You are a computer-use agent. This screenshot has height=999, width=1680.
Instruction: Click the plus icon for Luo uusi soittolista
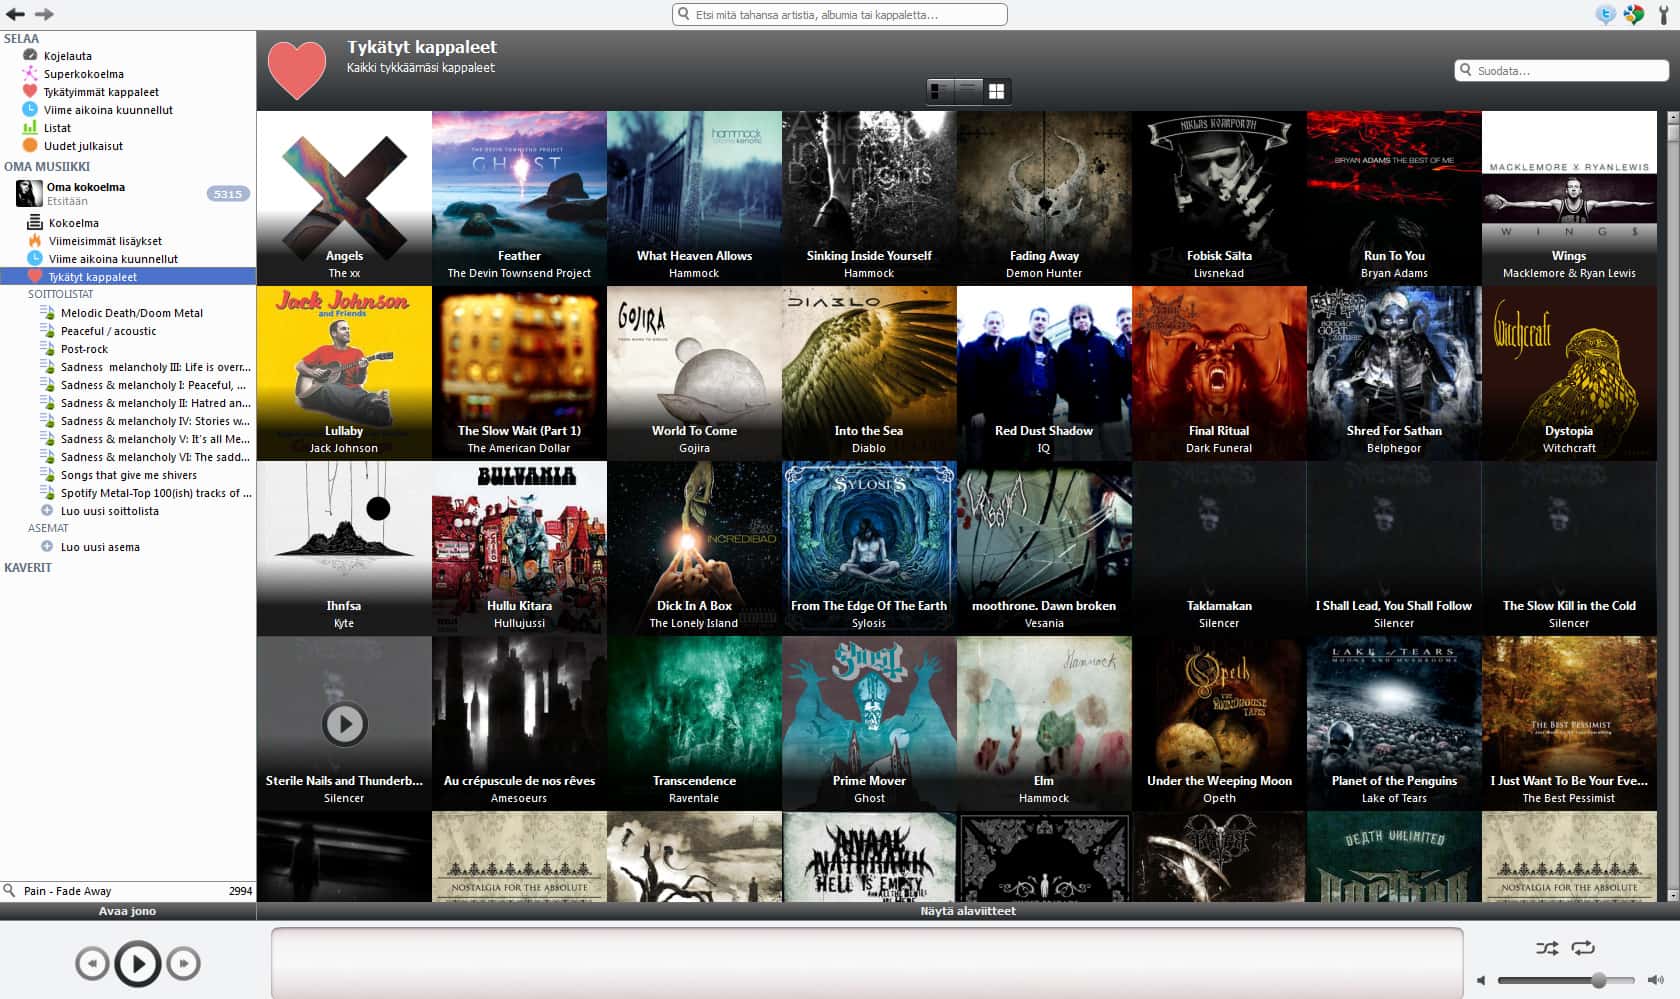click(46, 511)
